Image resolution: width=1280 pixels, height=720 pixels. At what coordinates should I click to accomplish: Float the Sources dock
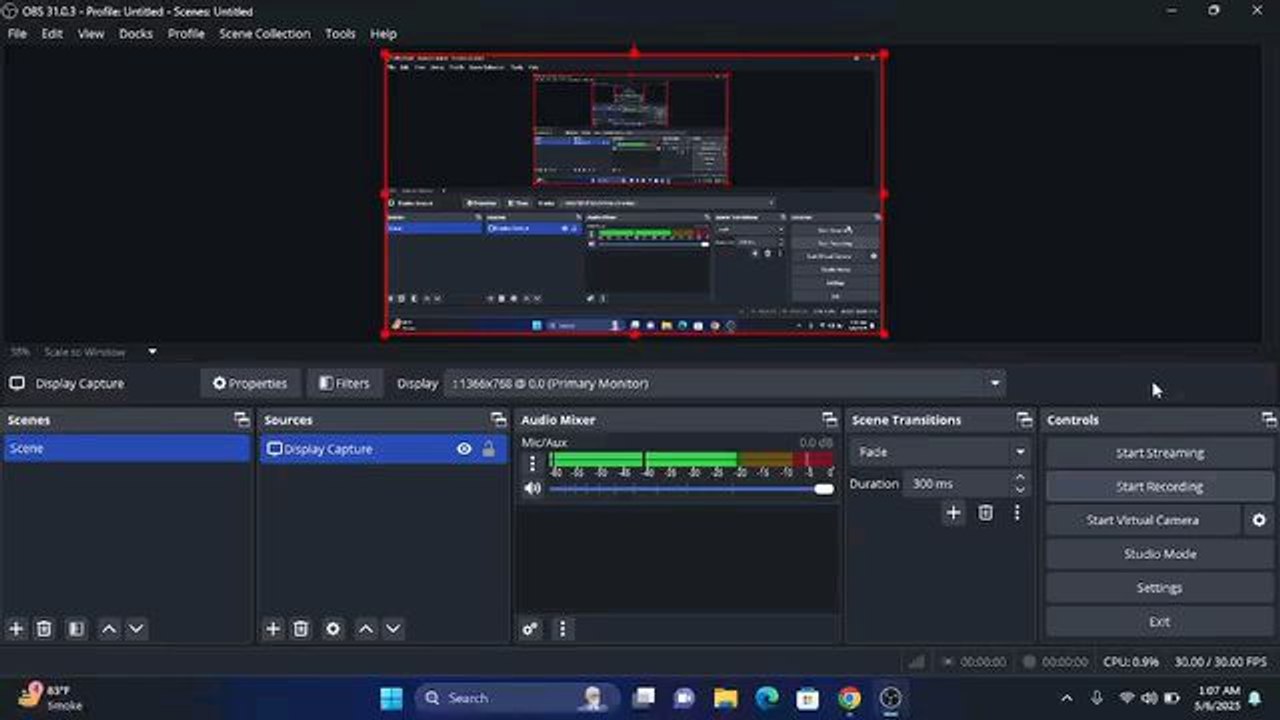coord(498,420)
